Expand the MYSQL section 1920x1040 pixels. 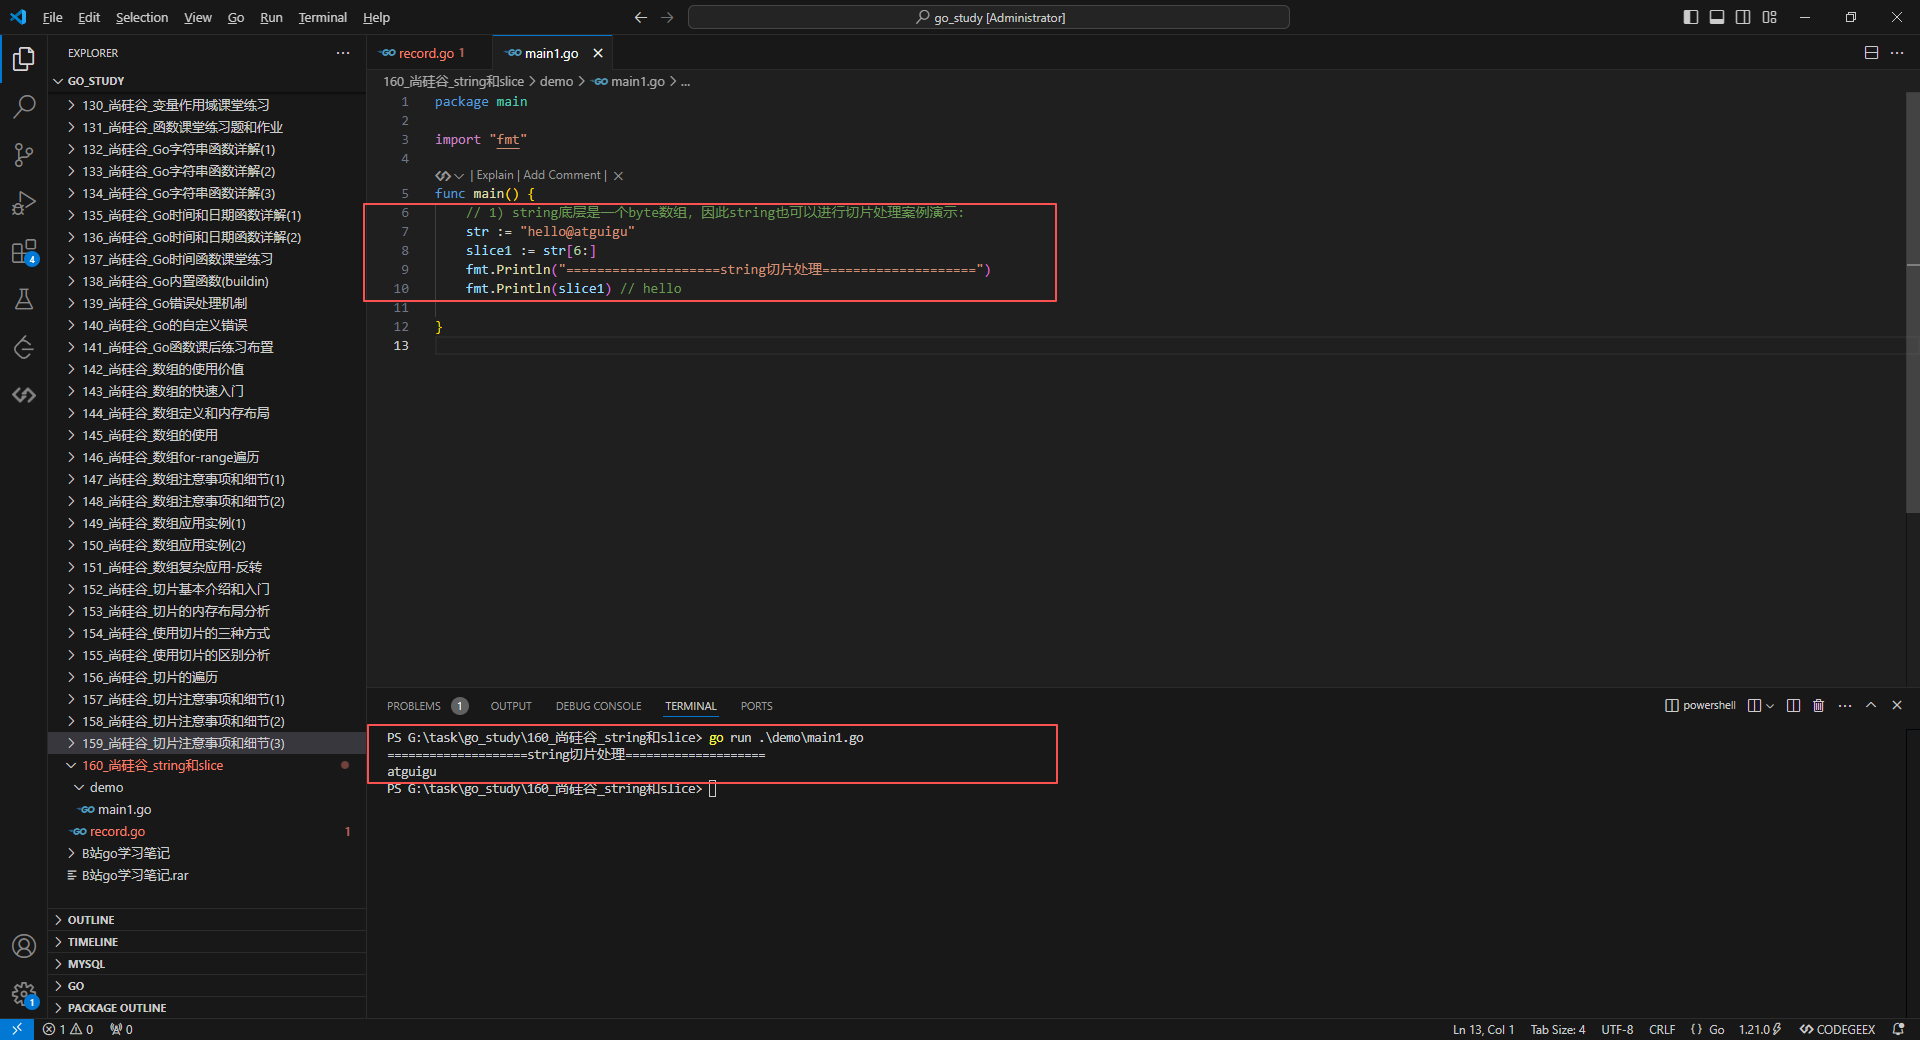pos(207,964)
